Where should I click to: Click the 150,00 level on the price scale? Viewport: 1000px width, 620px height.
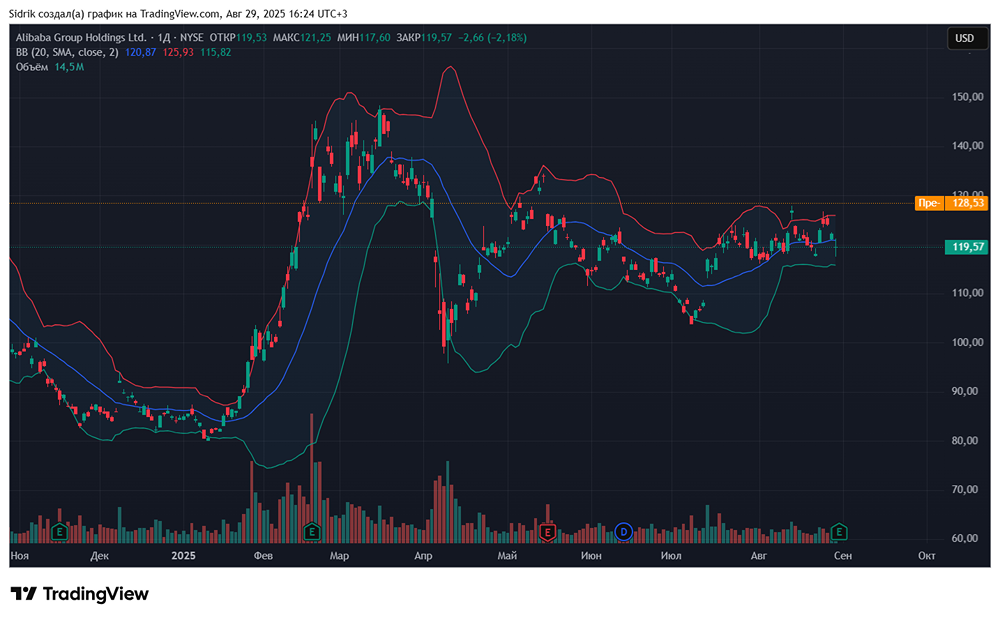pyautogui.click(x=964, y=97)
